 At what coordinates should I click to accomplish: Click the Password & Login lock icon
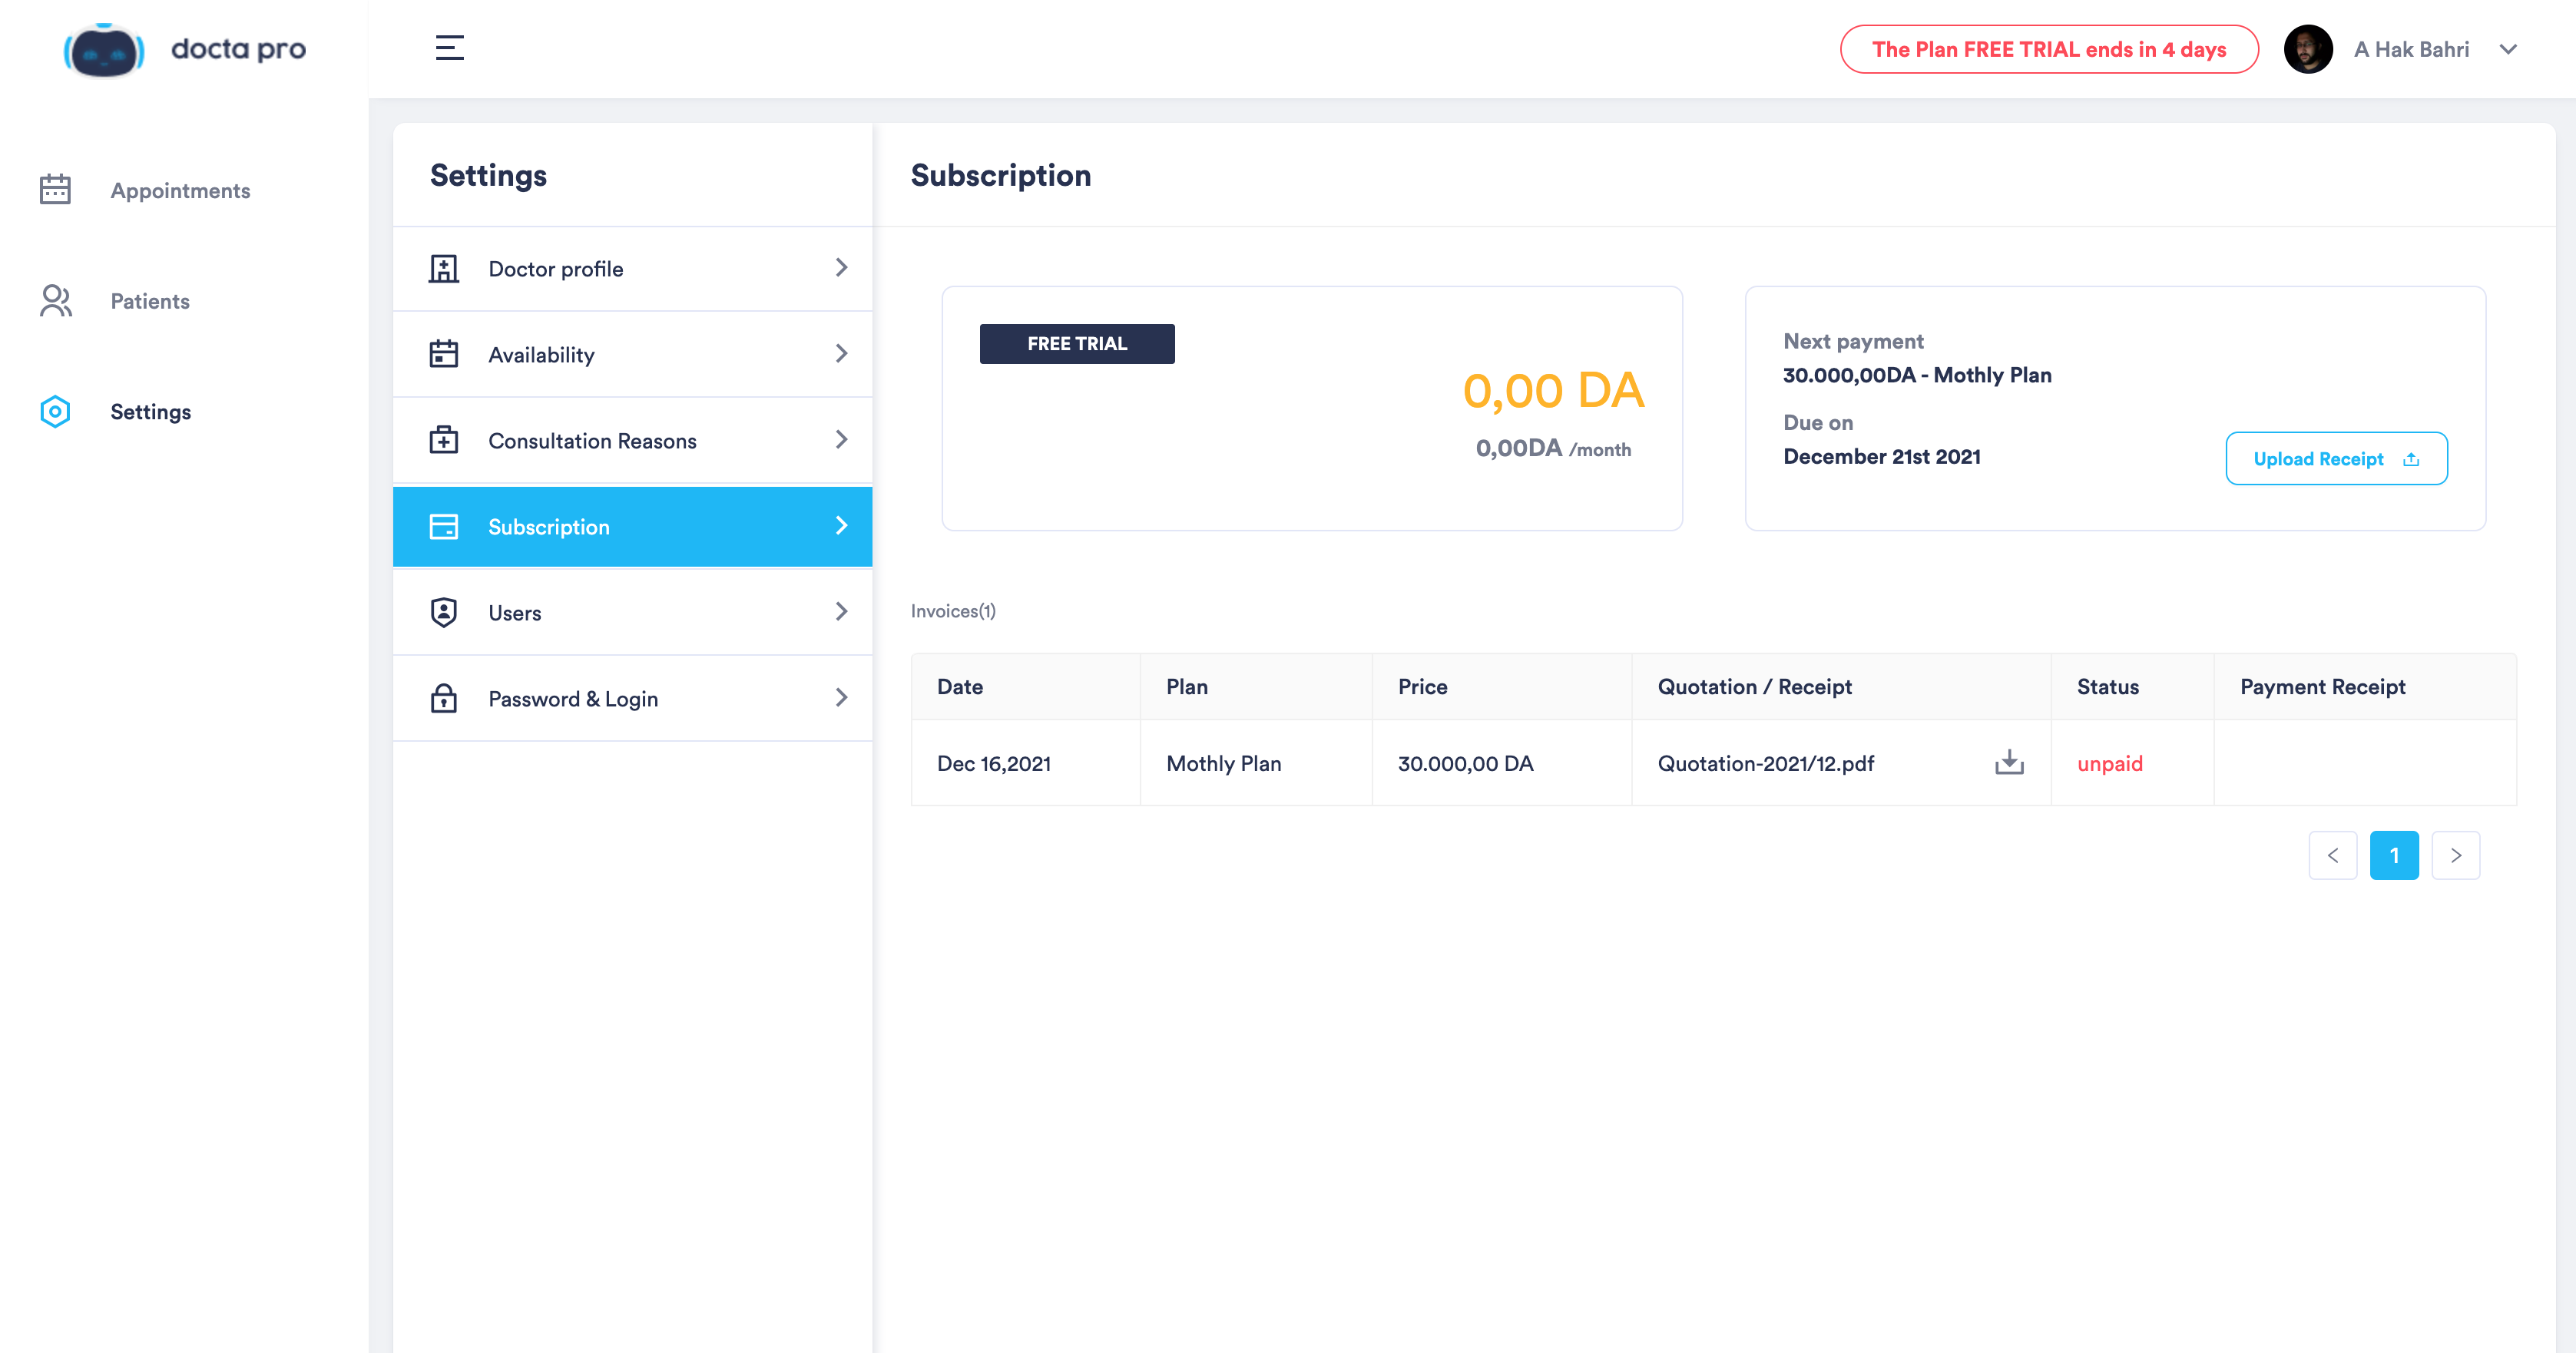[443, 699]
